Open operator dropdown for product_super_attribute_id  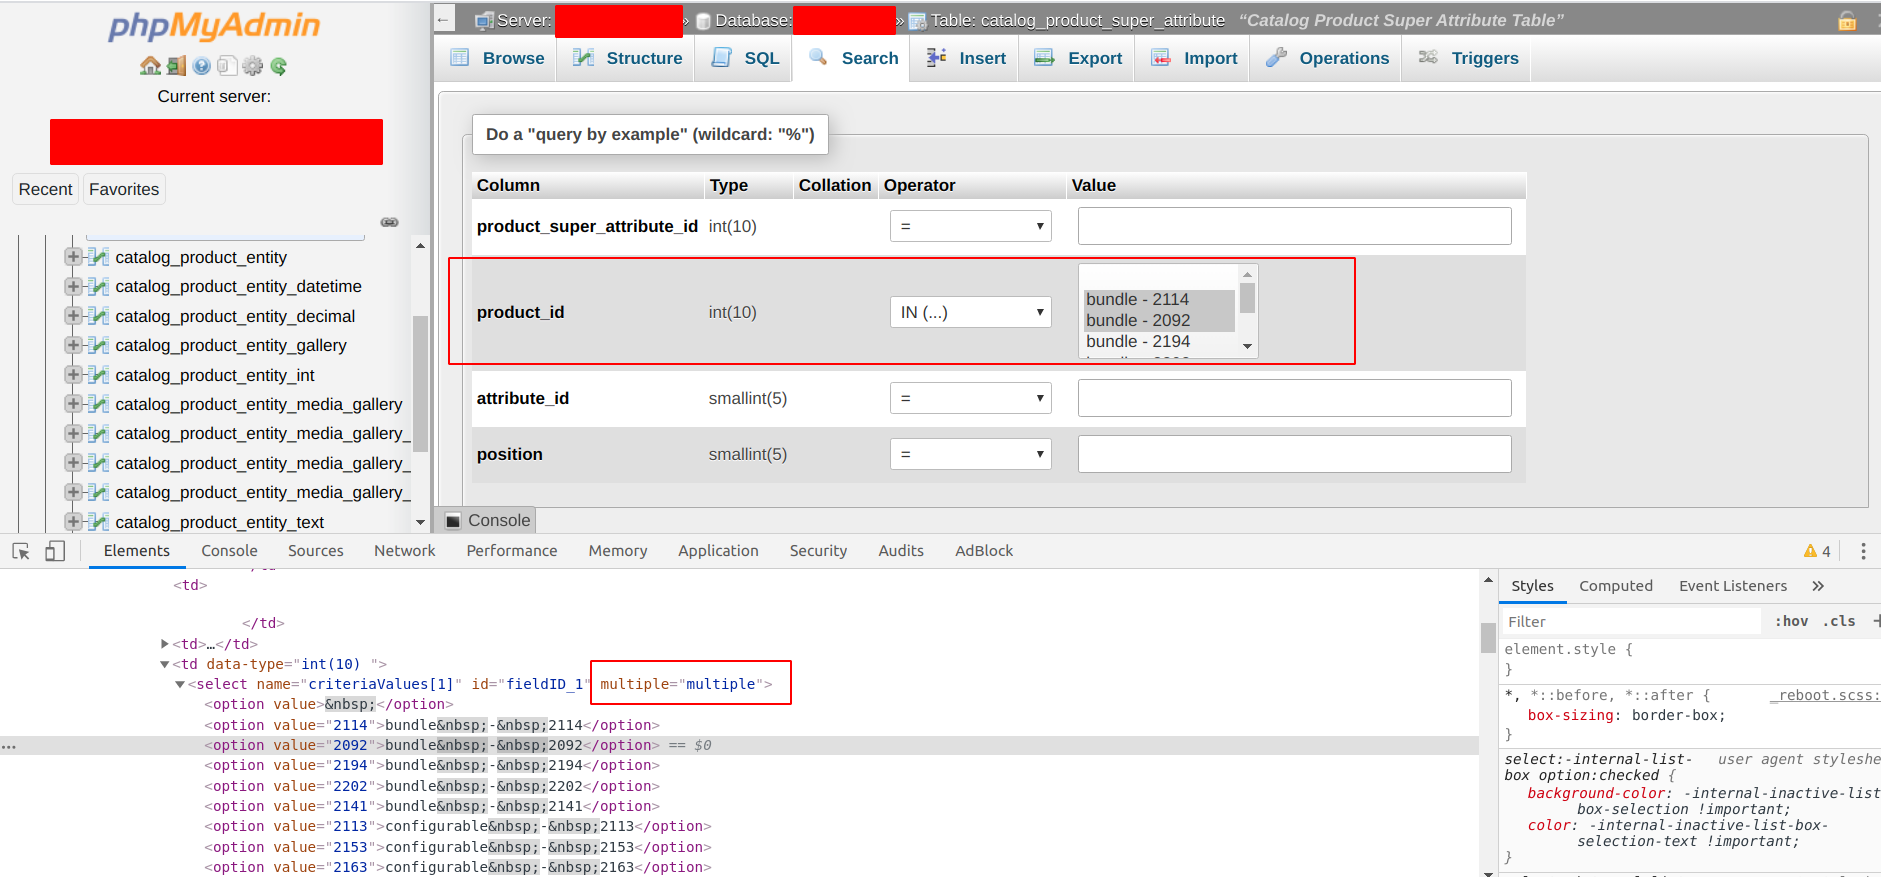tap(970, 226)
